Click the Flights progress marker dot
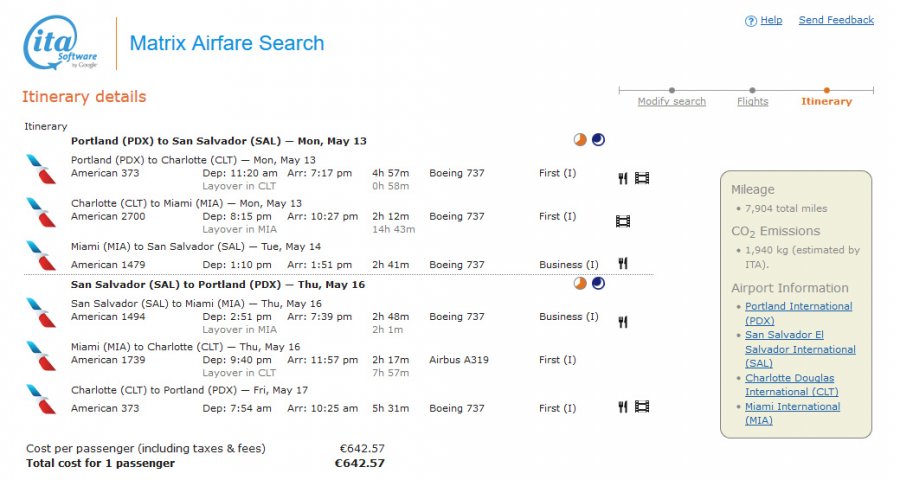The image size is (900, 480). 752,91
